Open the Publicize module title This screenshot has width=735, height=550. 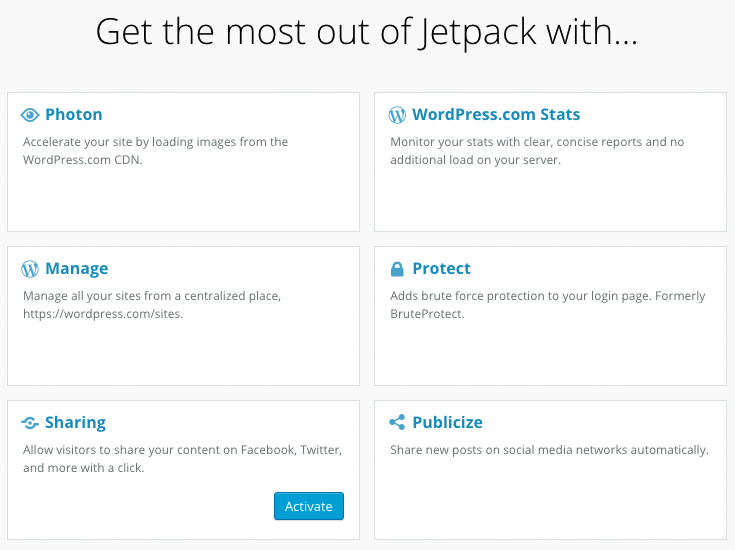click(x=447, y=422)
